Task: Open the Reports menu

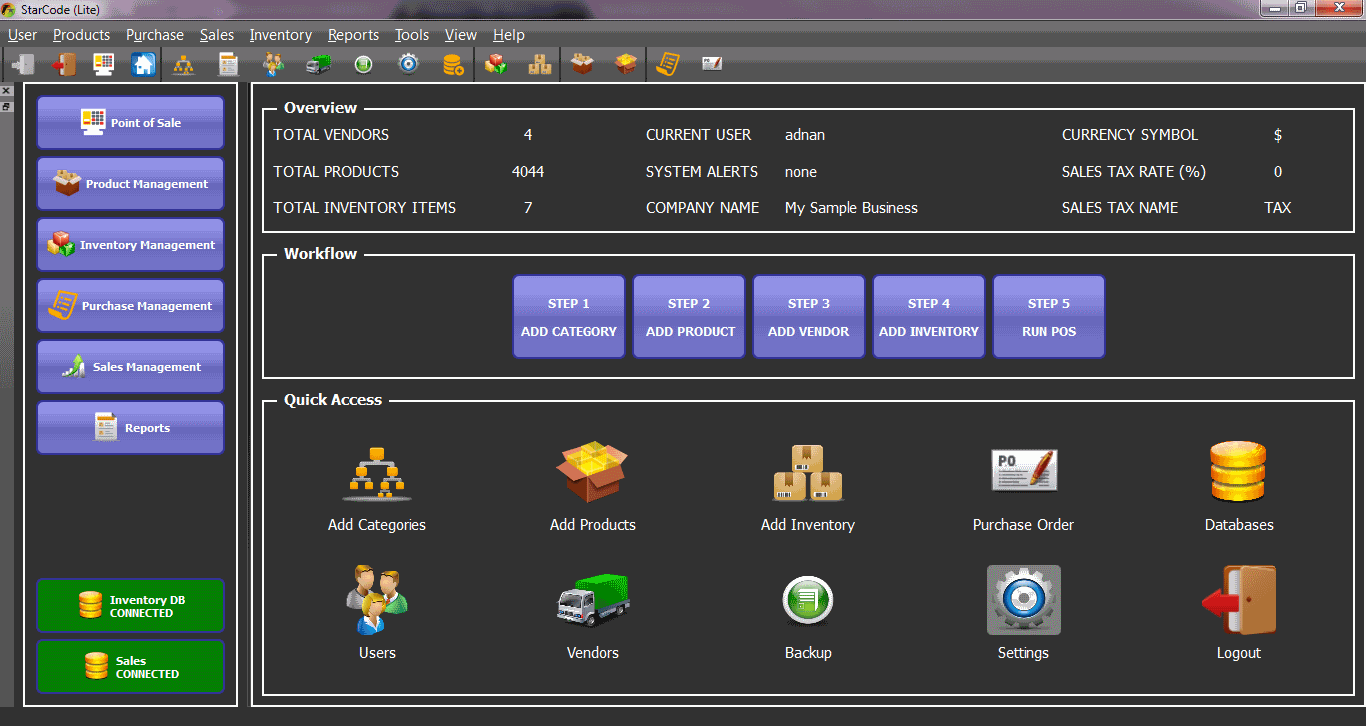Action: (353, 35)
